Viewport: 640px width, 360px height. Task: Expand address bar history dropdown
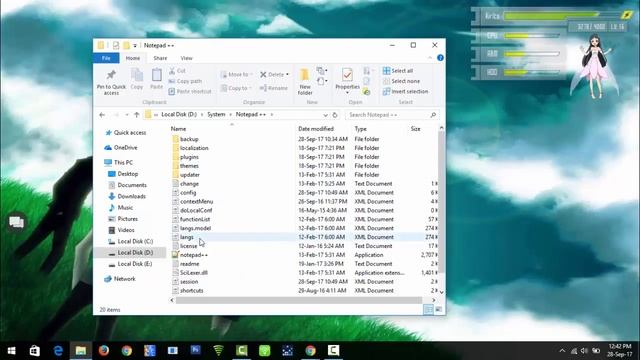325,115
